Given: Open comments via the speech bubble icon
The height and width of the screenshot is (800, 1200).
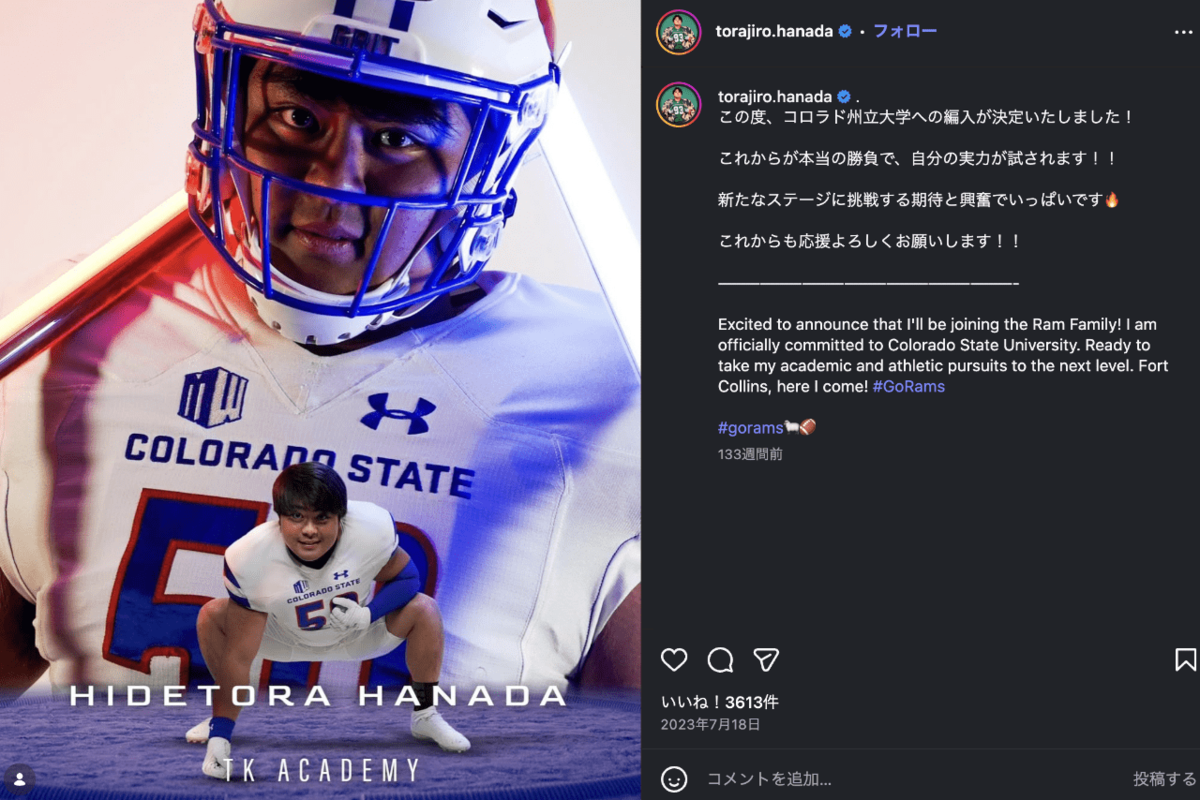Looking at the screenshot, I should 720,660.
